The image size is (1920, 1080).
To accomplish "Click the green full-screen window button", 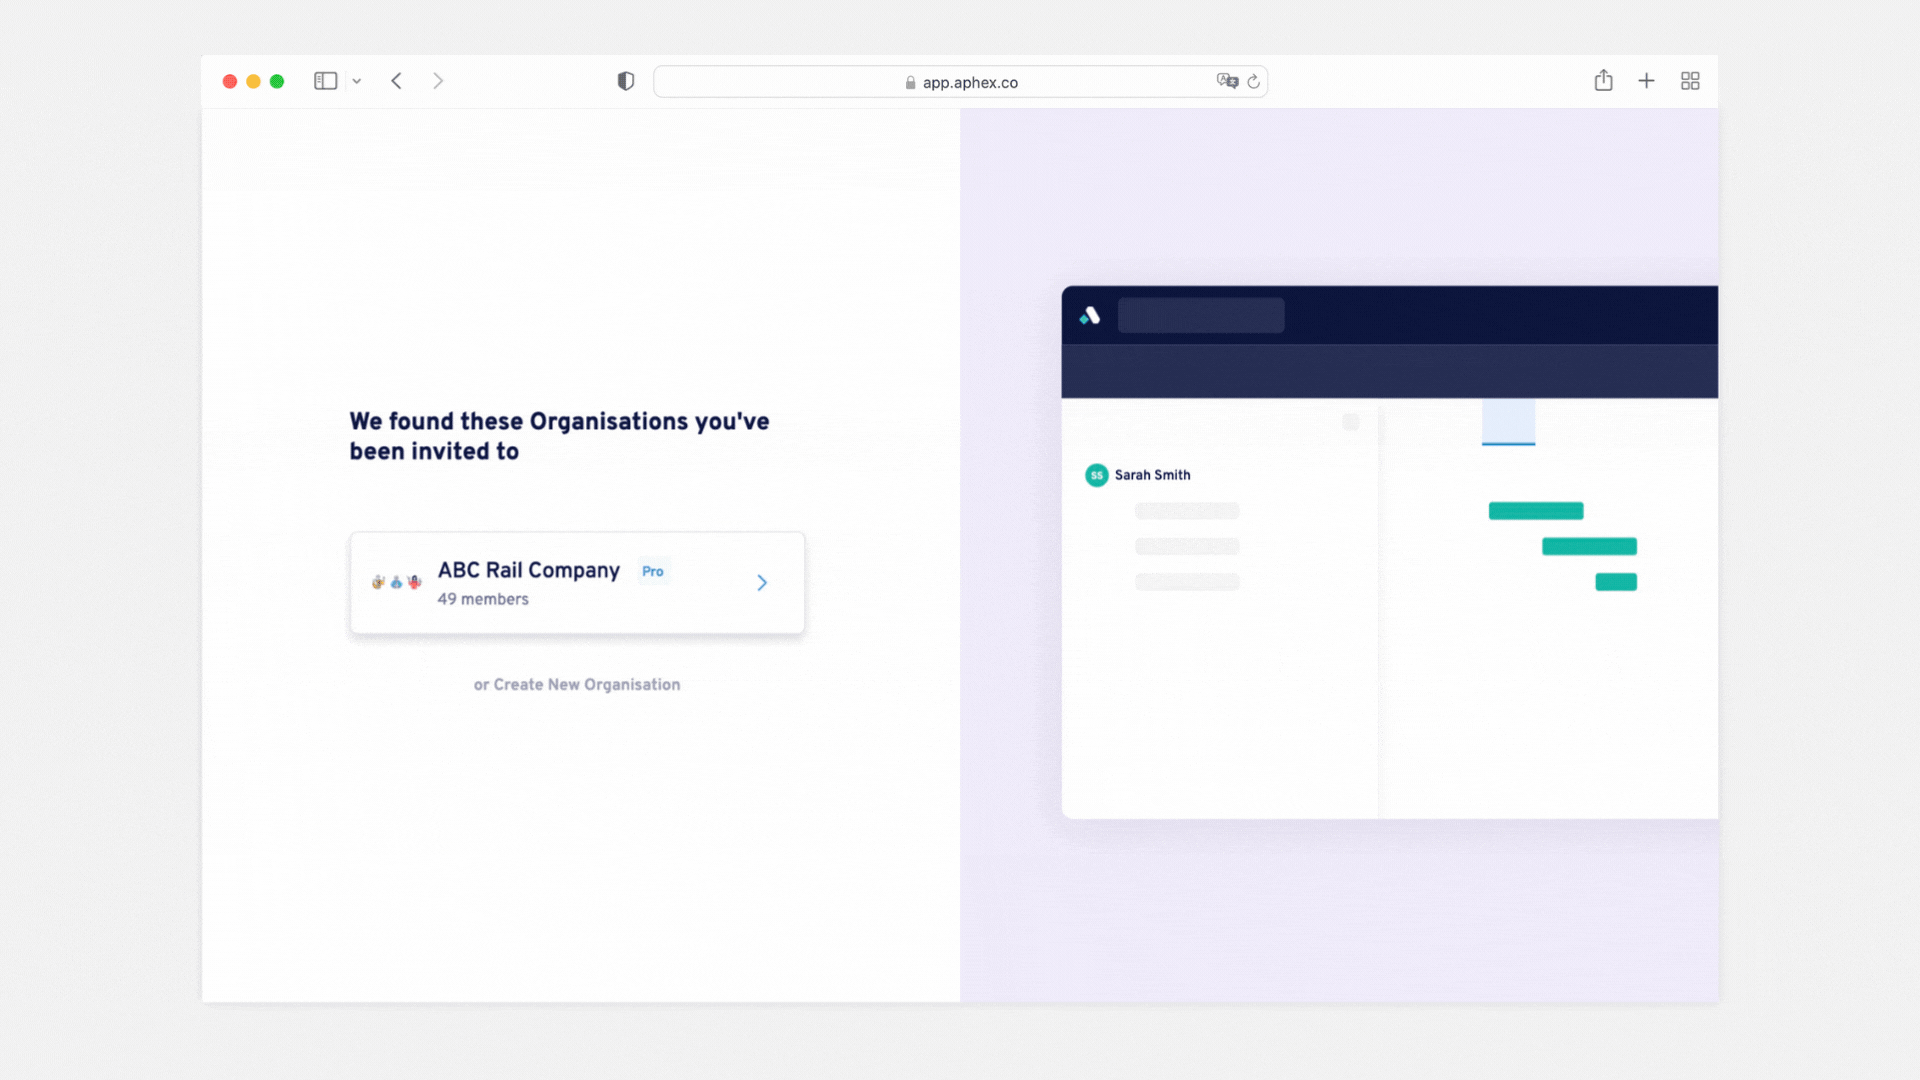I will tap(277, 81).
